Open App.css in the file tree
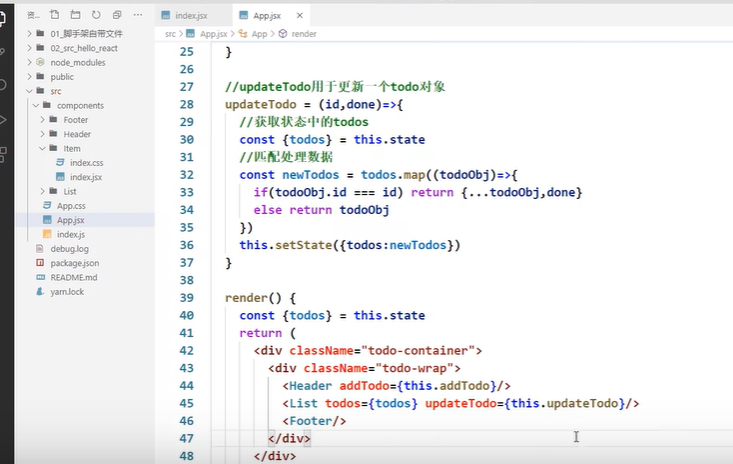Viewport: 733px width, 464px height. (71, 206)
